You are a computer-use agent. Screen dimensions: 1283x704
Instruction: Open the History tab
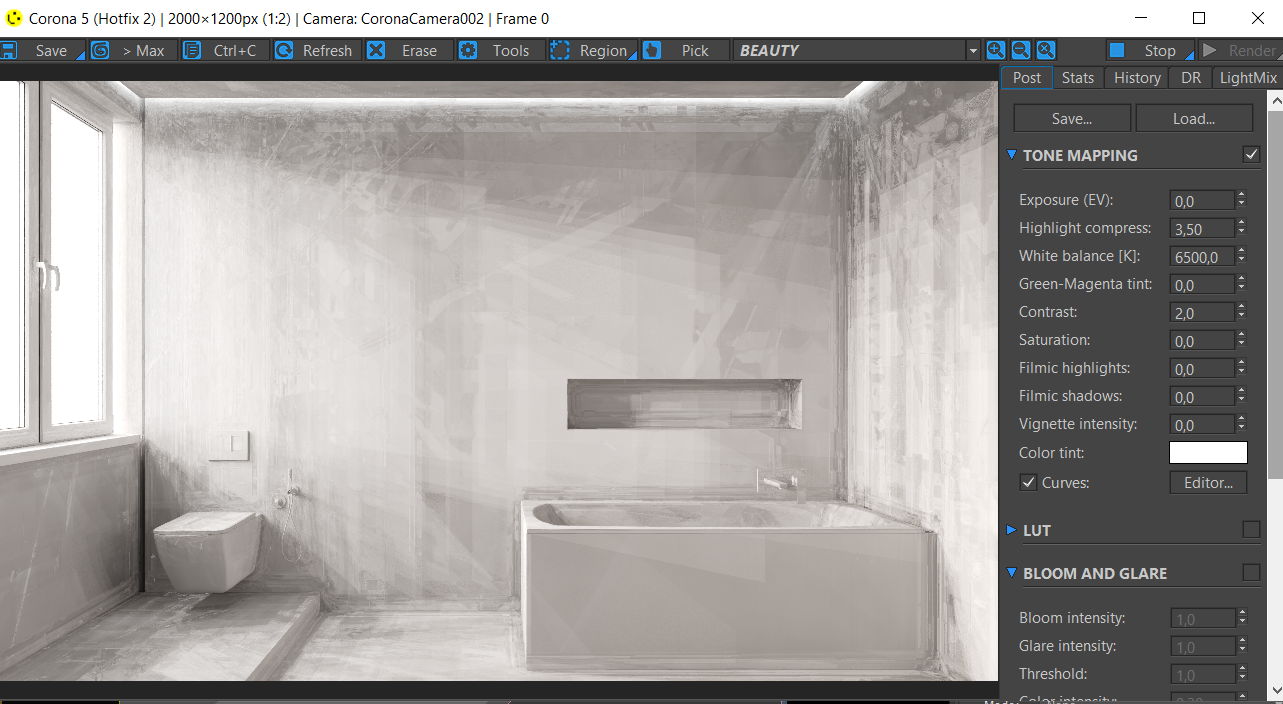tap(1137, 78)
